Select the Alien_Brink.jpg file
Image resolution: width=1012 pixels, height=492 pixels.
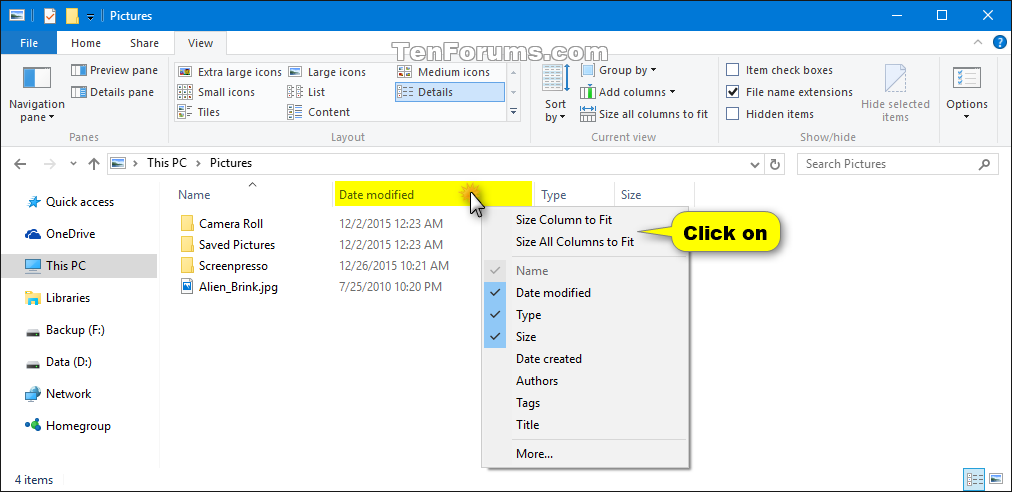tap(229, 287)
